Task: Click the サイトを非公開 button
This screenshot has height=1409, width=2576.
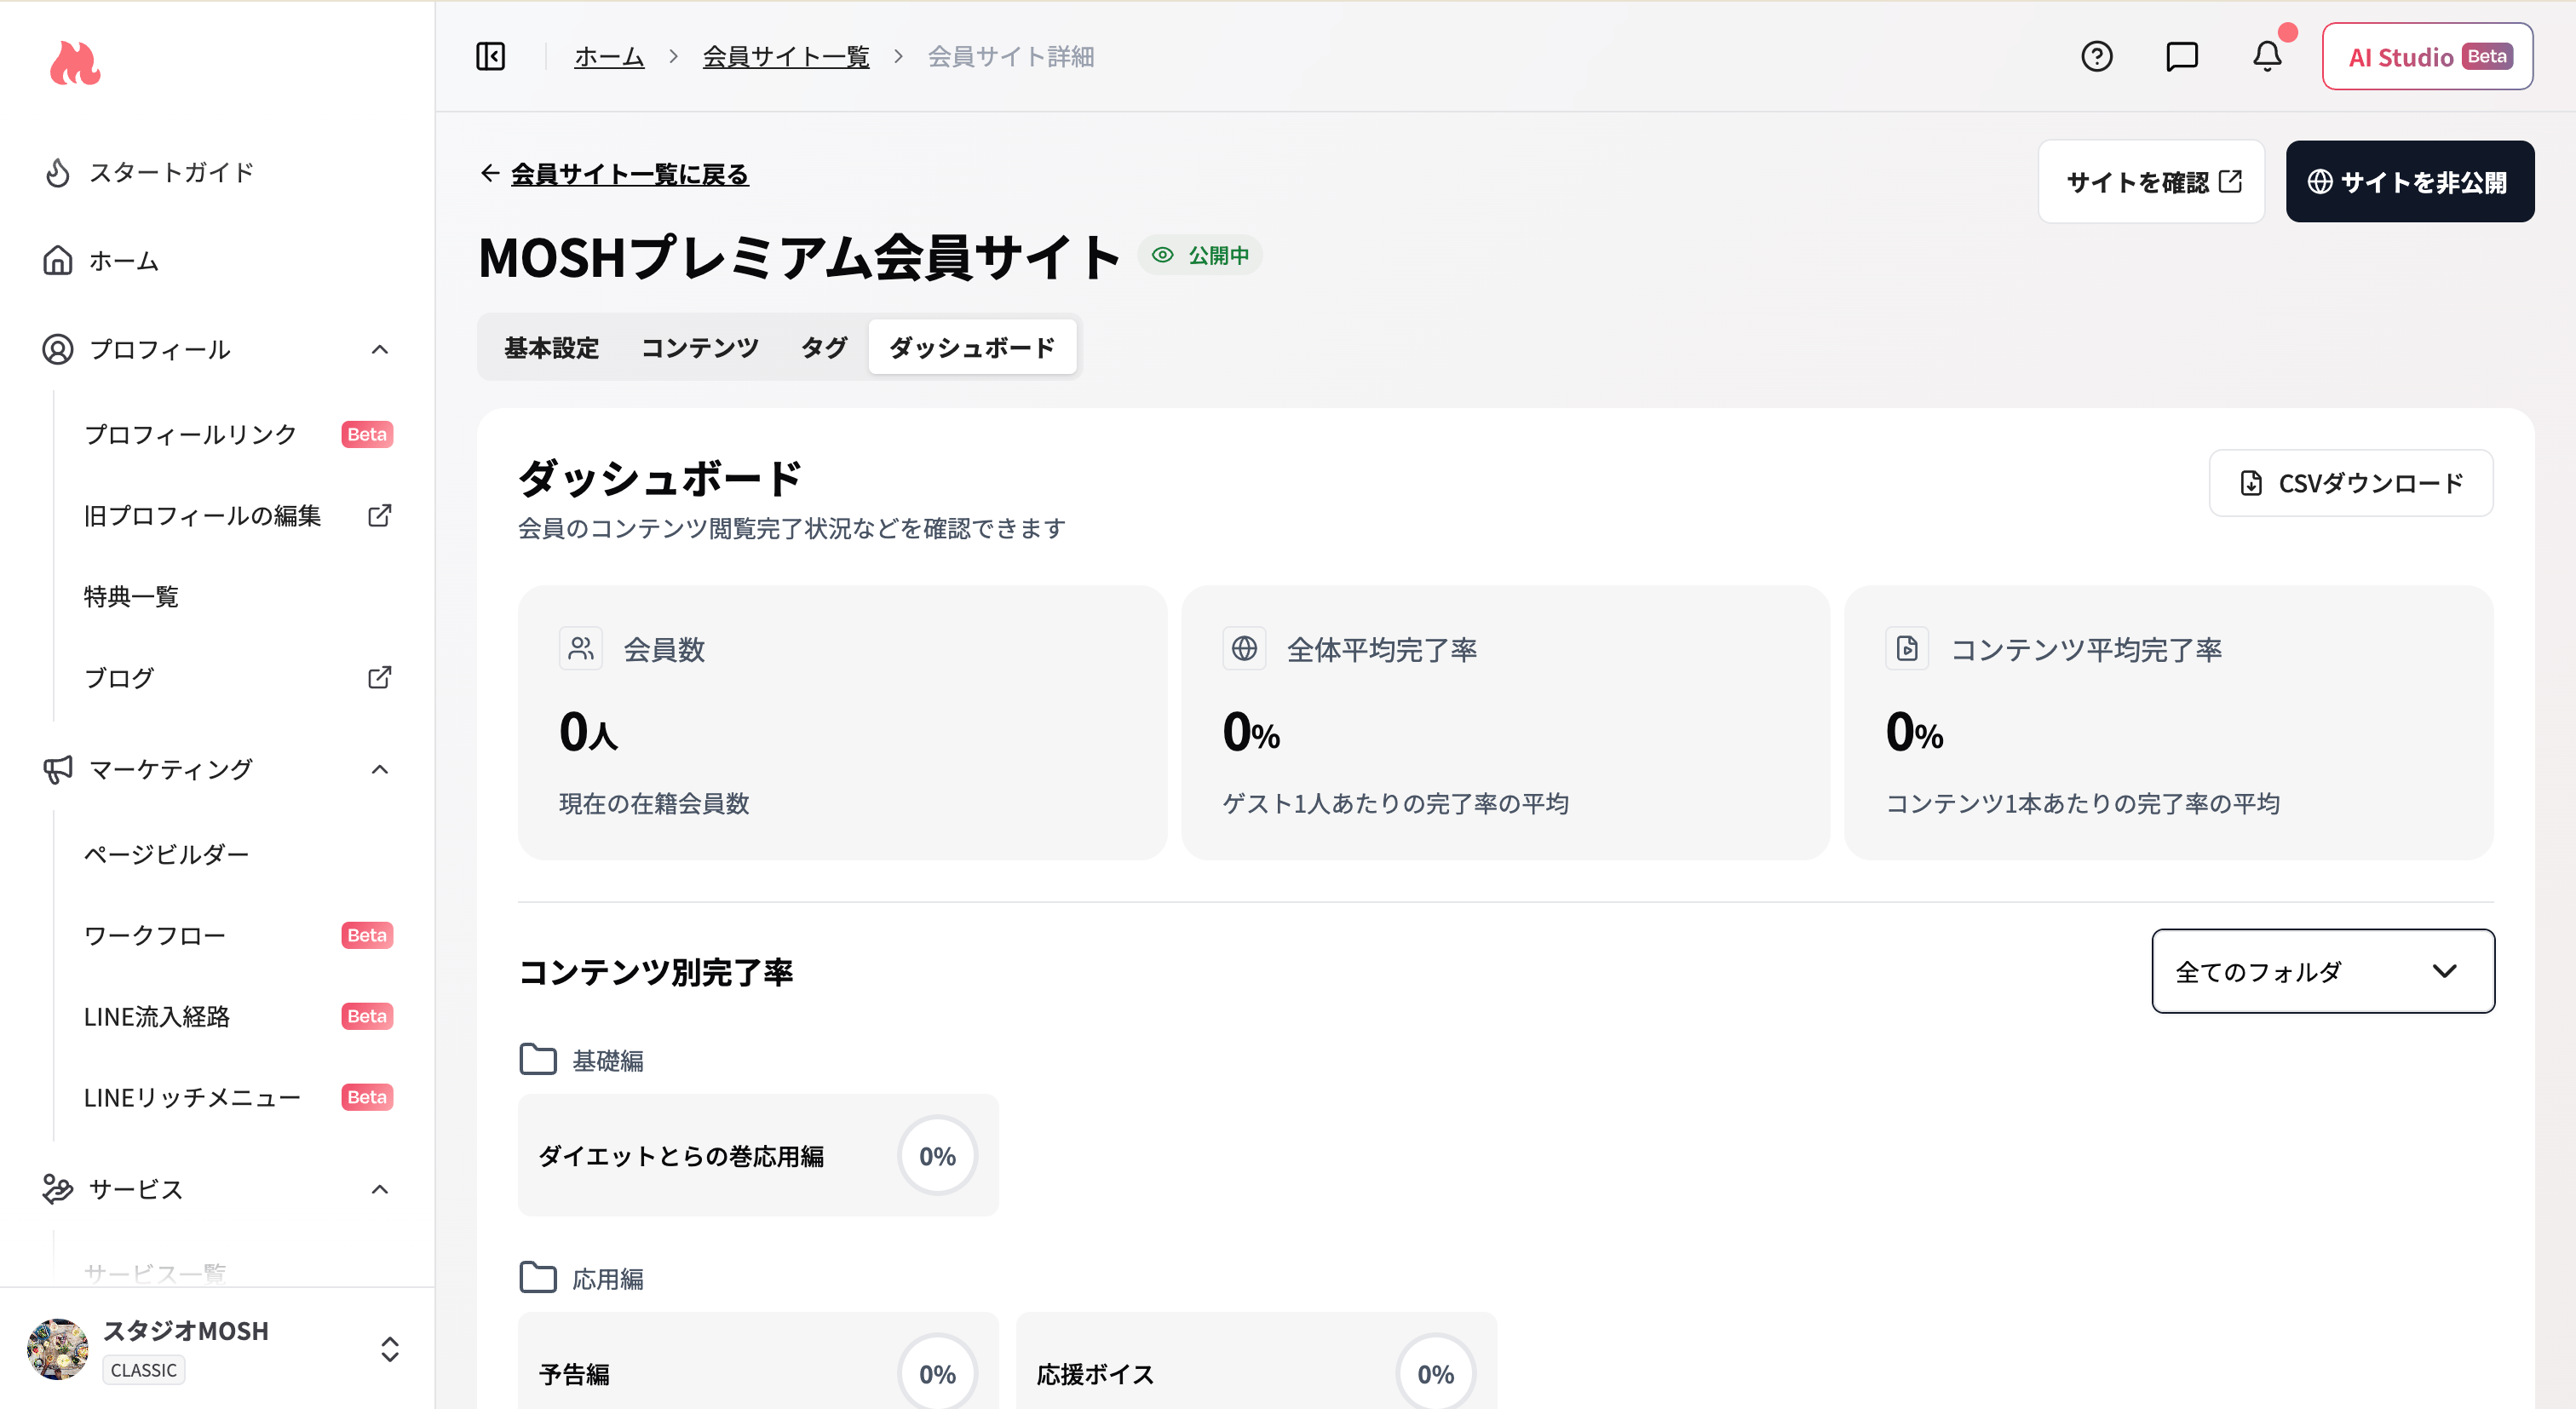Action: 2410,182
